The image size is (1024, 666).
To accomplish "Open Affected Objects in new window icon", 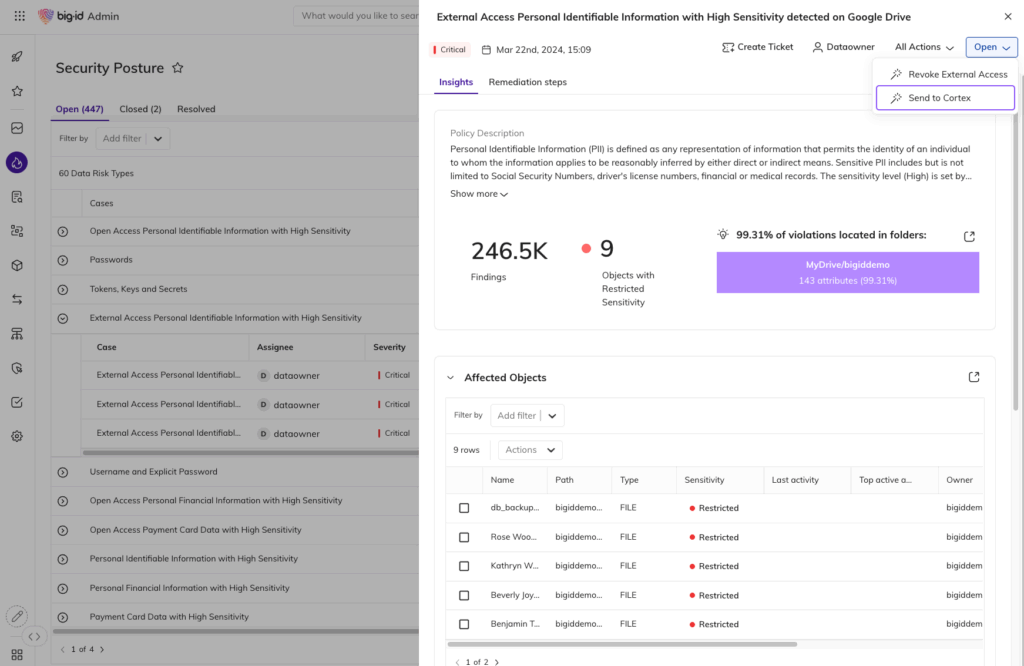I will pos(974,377).
